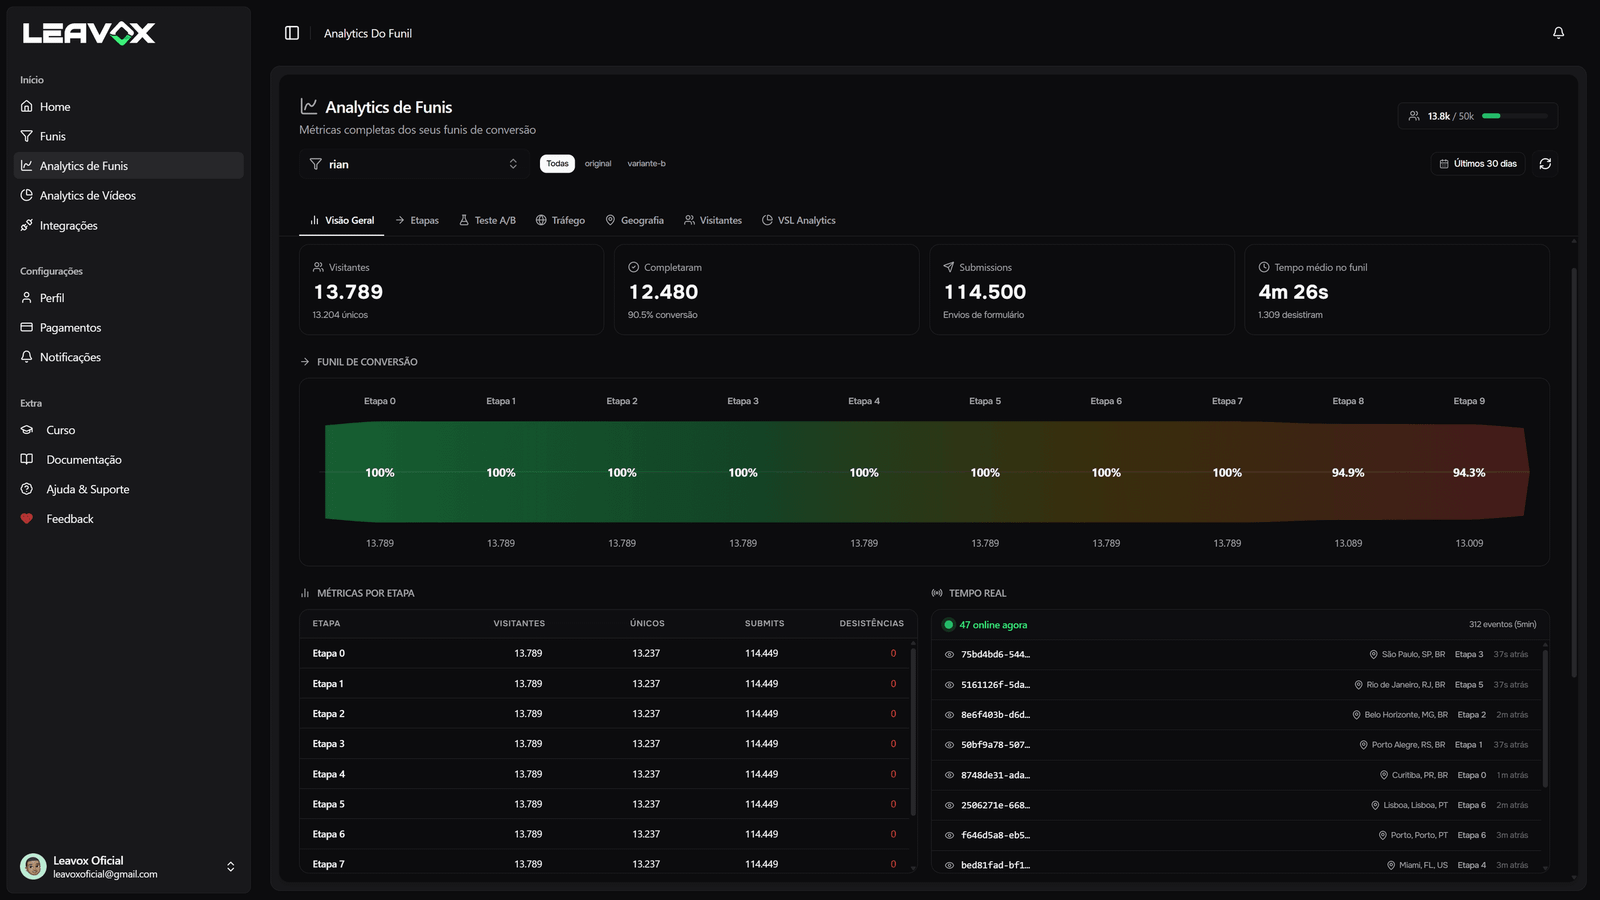The height and width of the screenshot is (900, 1600).
Task: Click the metrics table scrollbar
Action: pyautogui.click(x=913, y=730)
